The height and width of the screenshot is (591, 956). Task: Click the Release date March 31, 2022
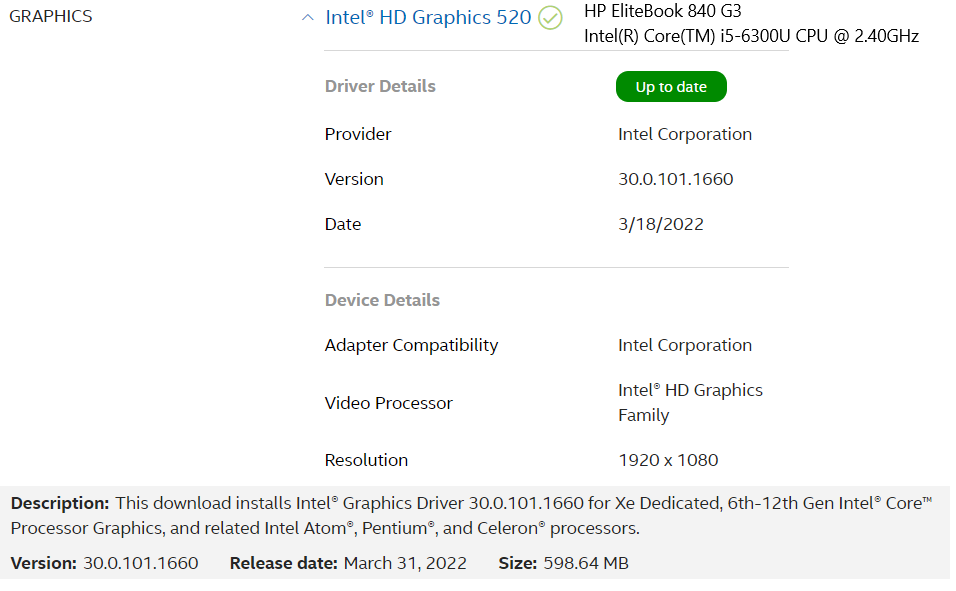tap(348, 563)
